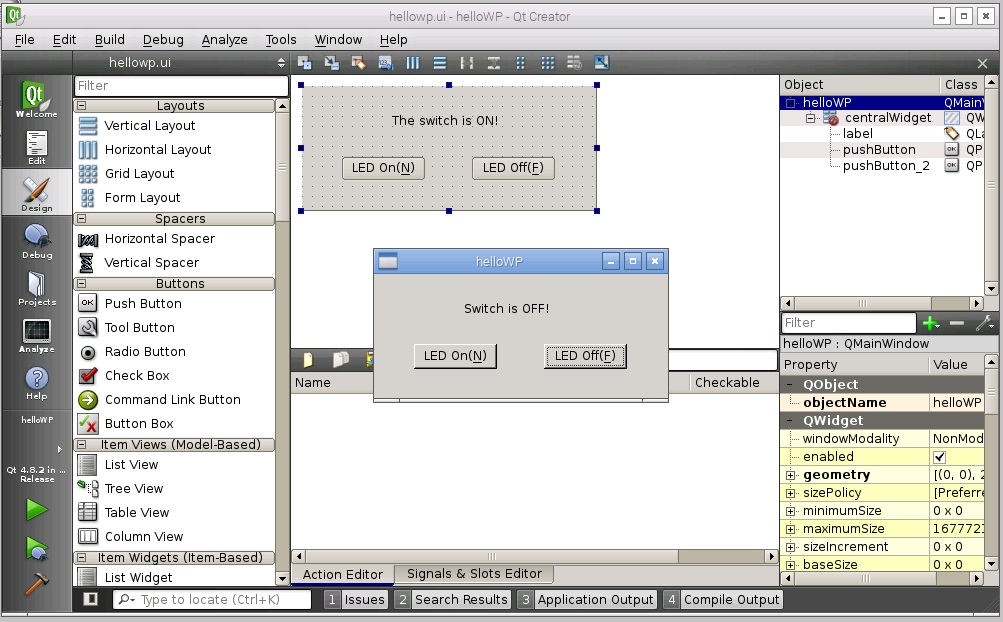Switch to Signals & Slots Editor tab
1003x622 pixels.
point(474,574)
